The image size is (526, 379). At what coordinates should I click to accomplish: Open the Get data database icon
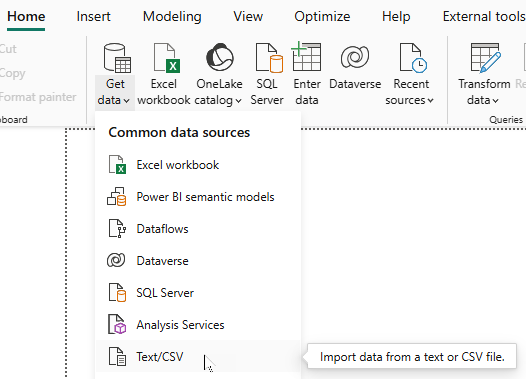point(117,58)
